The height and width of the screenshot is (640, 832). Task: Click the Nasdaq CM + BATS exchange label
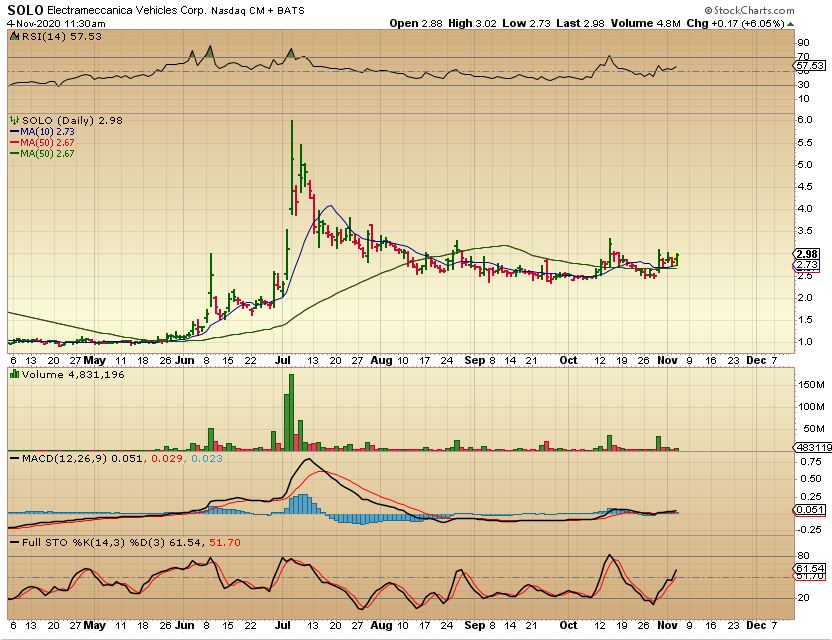point(258,10)
